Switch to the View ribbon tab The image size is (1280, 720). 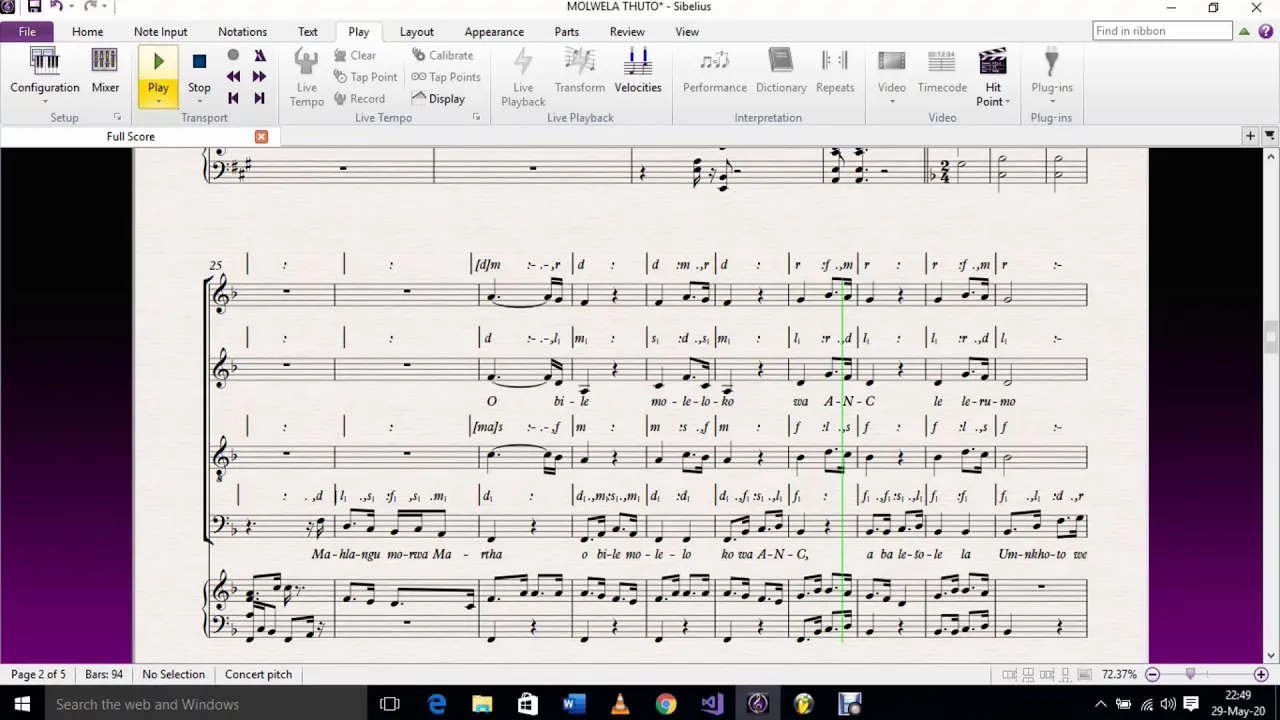point(687,32)
